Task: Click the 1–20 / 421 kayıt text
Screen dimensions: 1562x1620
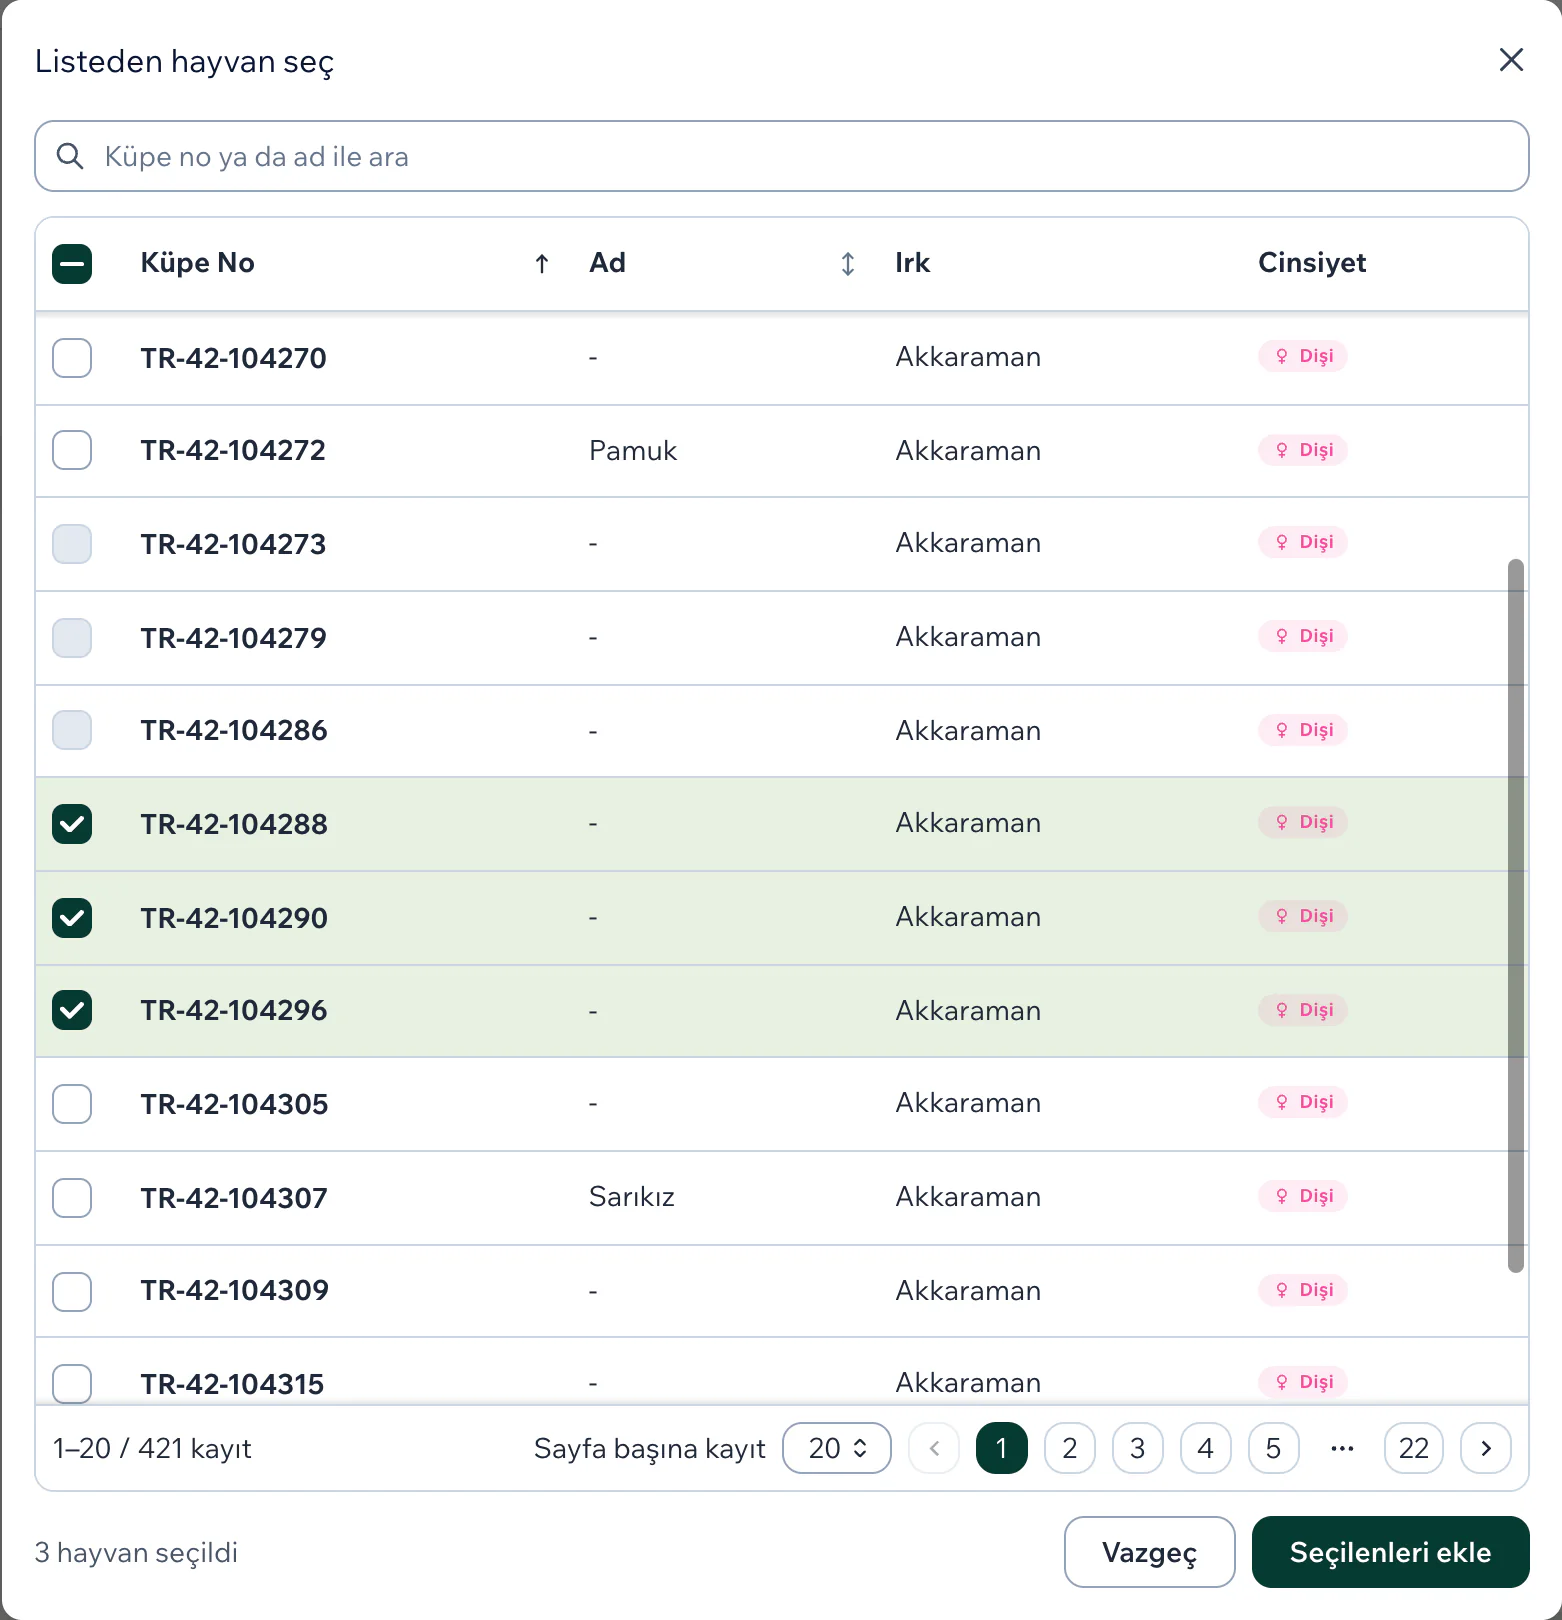Action: [152, 1449]
